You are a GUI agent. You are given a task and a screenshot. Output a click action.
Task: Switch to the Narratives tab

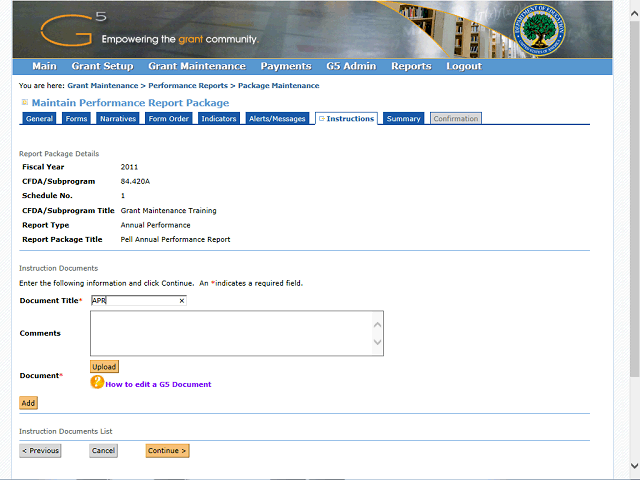pos(118,118)
